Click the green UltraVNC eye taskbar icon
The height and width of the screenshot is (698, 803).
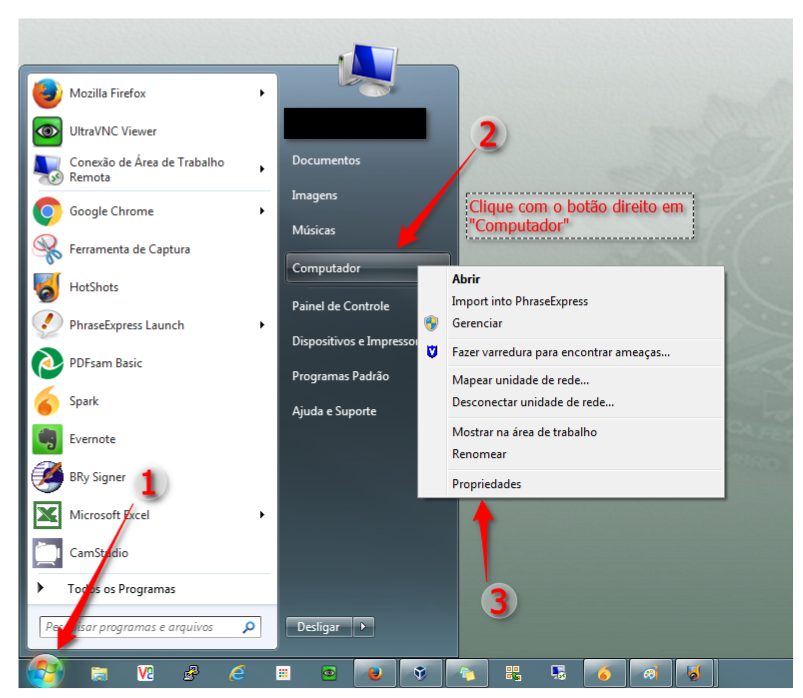coord(329,673)
